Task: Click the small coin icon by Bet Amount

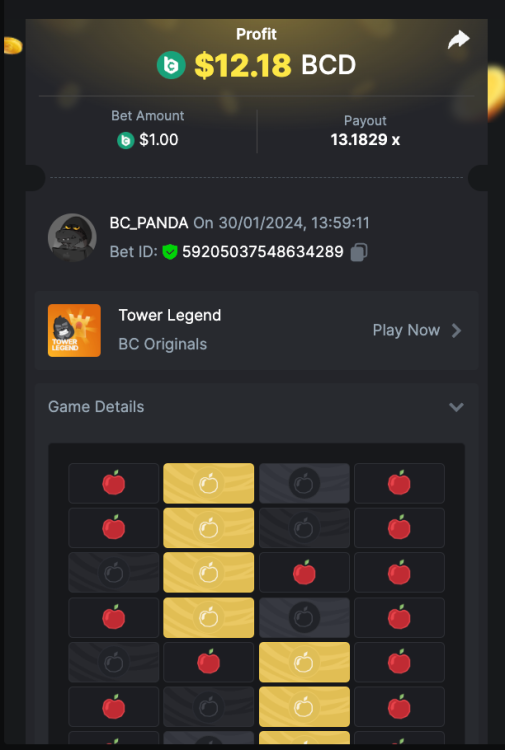Action: coord(126,140)
